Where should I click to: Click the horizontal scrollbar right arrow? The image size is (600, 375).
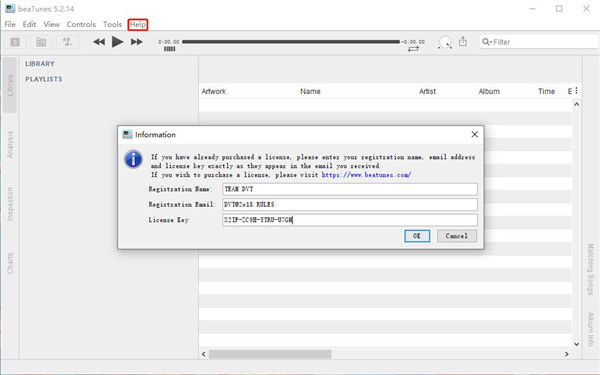pyautogui.click(x=567, y=354)
